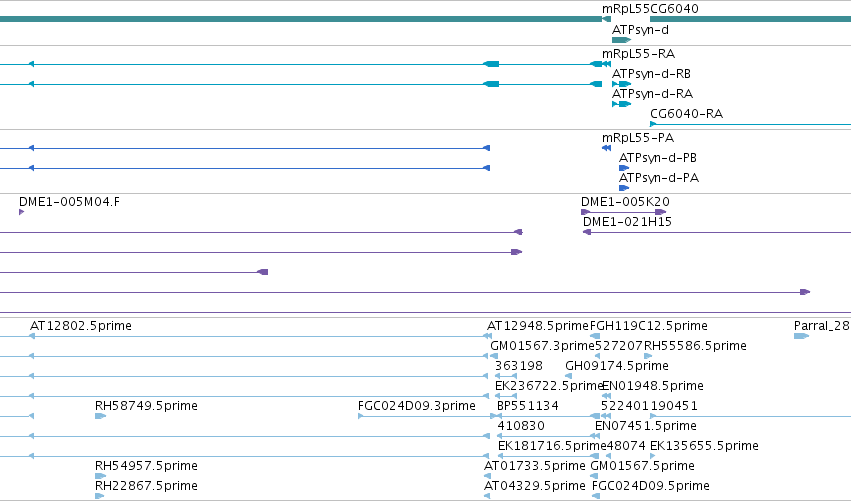The image size is (851, 501).
Task: Select RH58749.5prime EST label
Action: click(x=146, y=406)
